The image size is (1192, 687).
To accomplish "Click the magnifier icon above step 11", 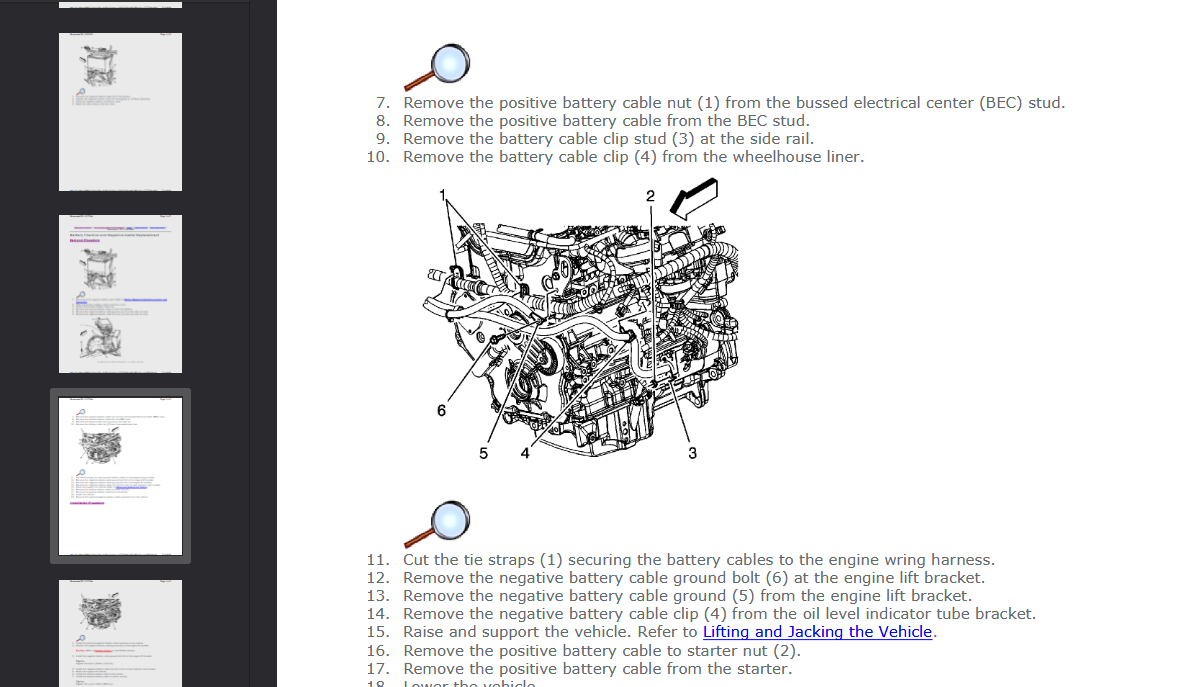I will click(436, 524).
